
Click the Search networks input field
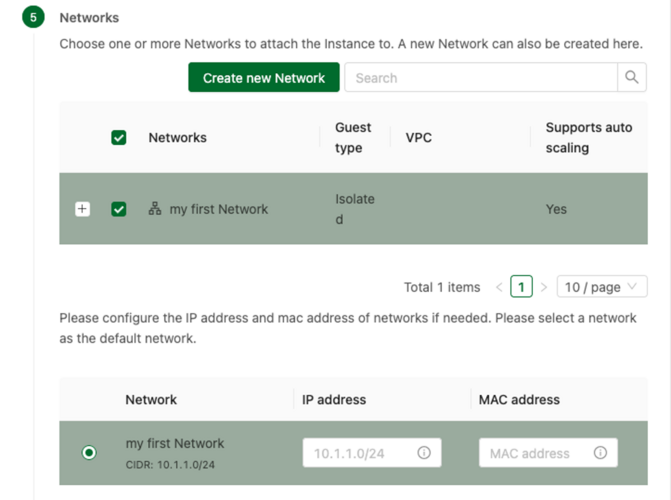[481, 77]
